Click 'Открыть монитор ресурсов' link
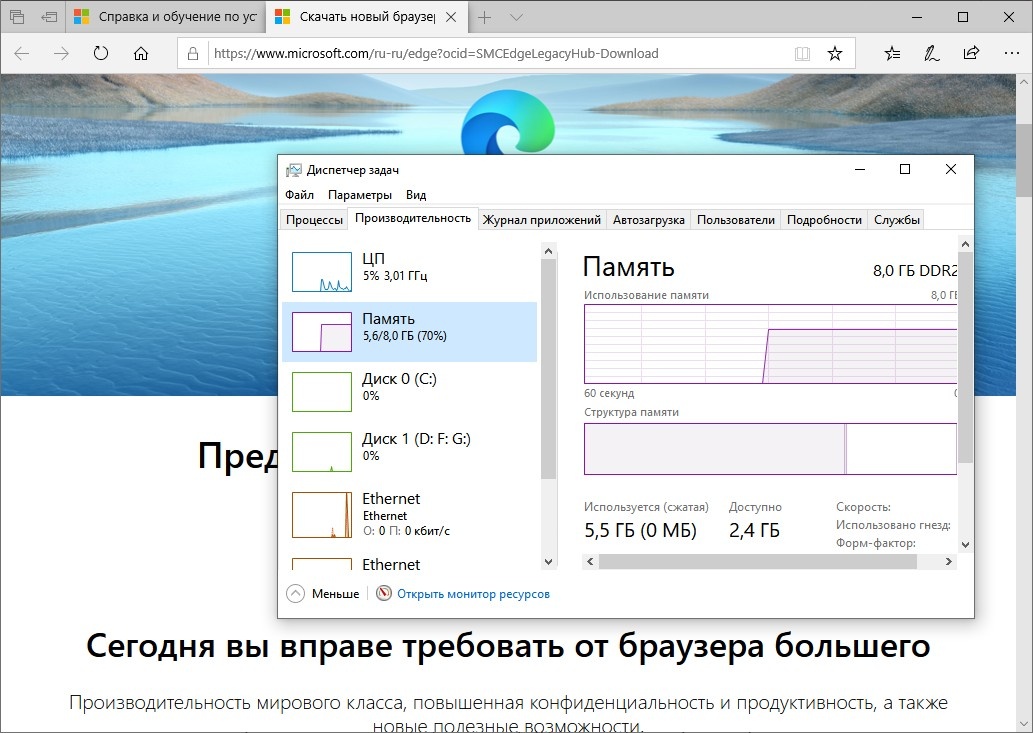The width and height of the screenshot is (1033, 733). [x=473, y=594]
